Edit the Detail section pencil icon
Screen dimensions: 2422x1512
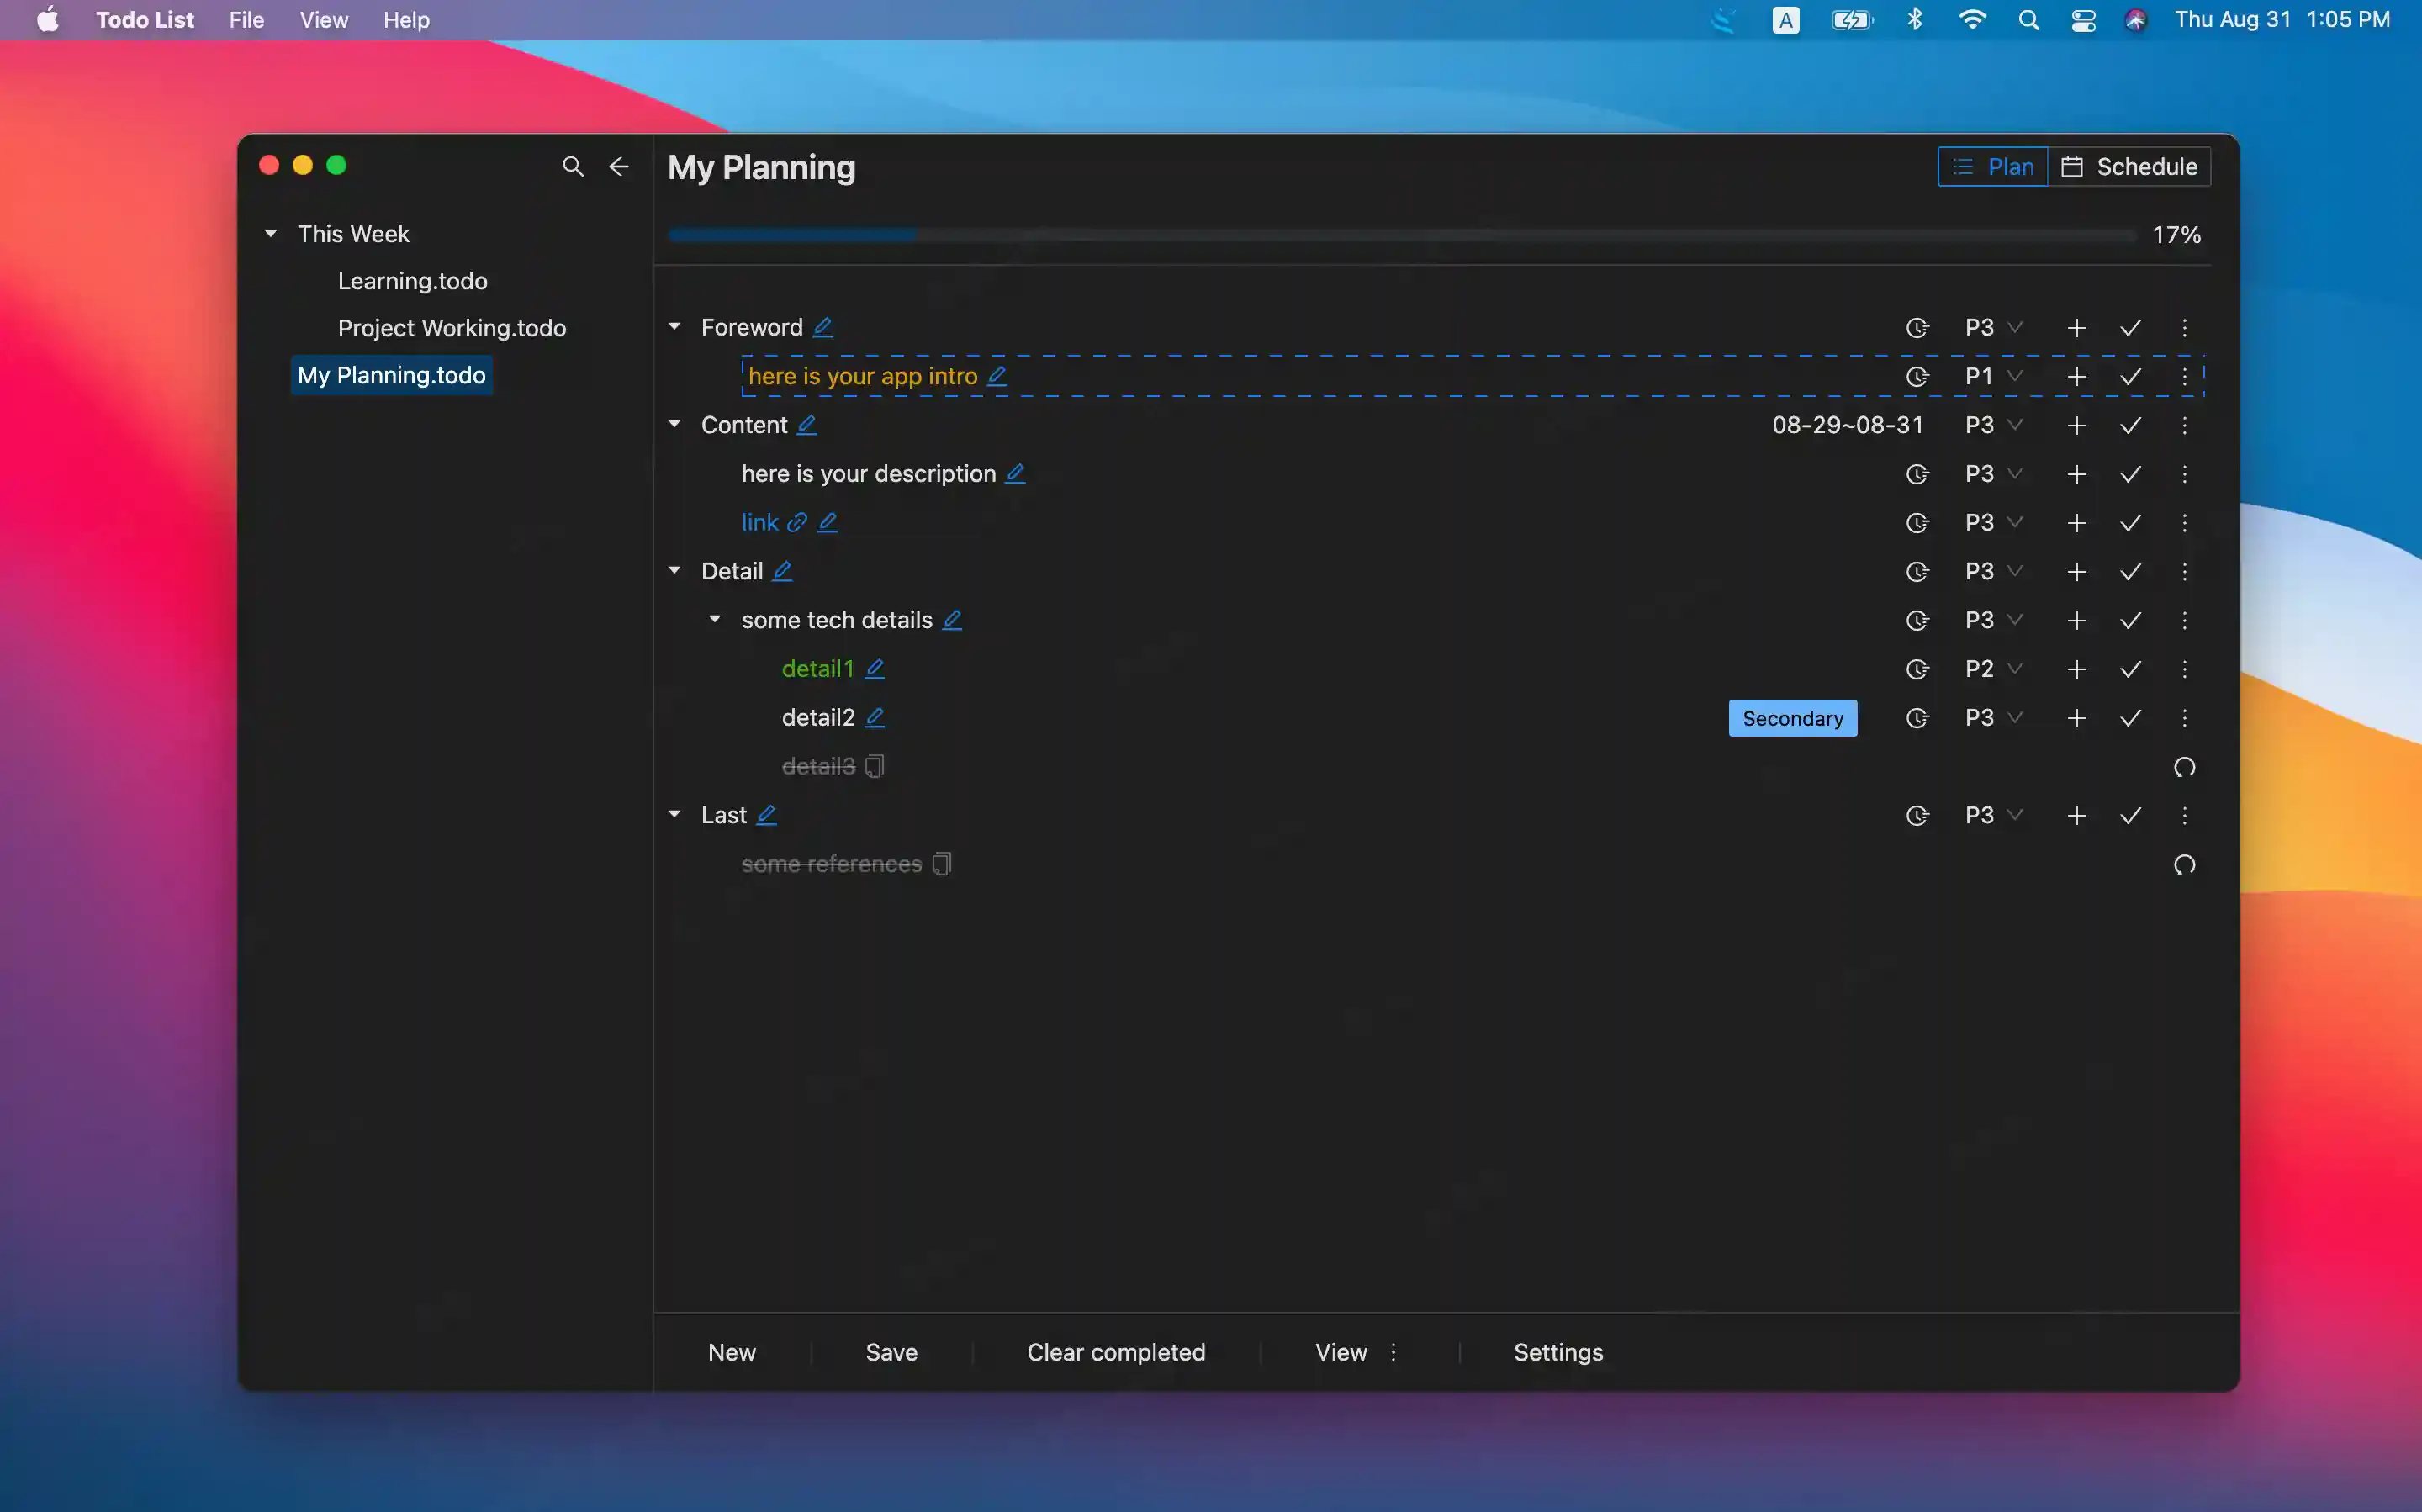coord(783,571)
